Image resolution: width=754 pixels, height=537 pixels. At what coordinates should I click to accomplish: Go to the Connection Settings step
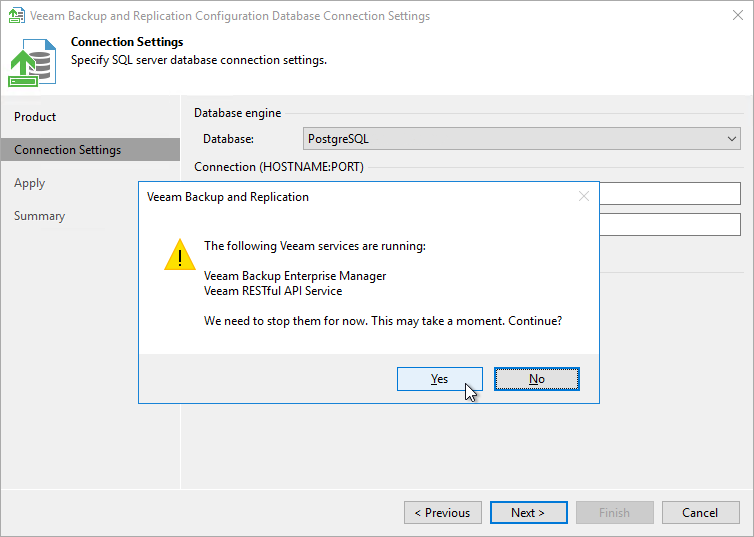(68, 150)
